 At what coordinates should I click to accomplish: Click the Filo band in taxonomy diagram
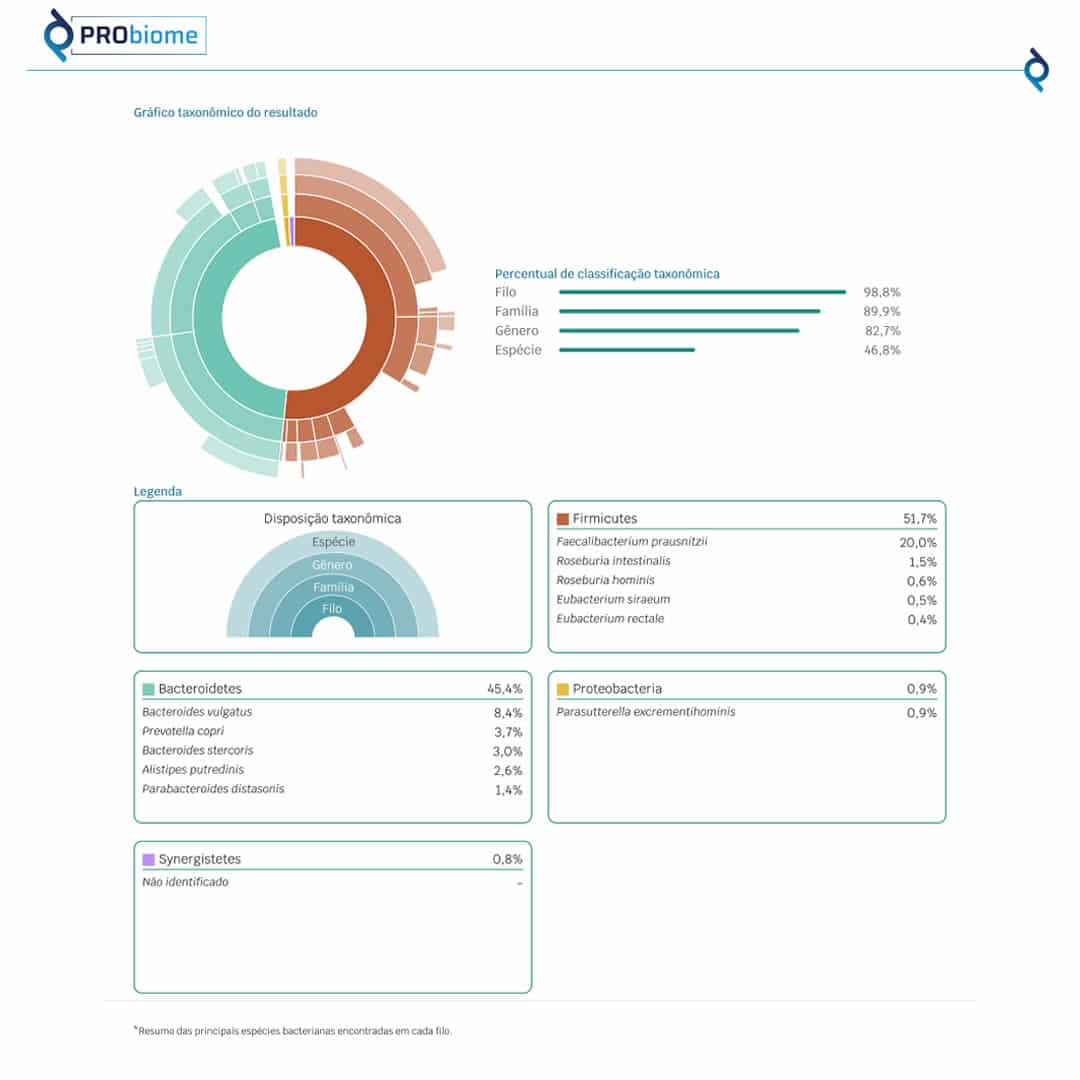[x=332, y=608]
